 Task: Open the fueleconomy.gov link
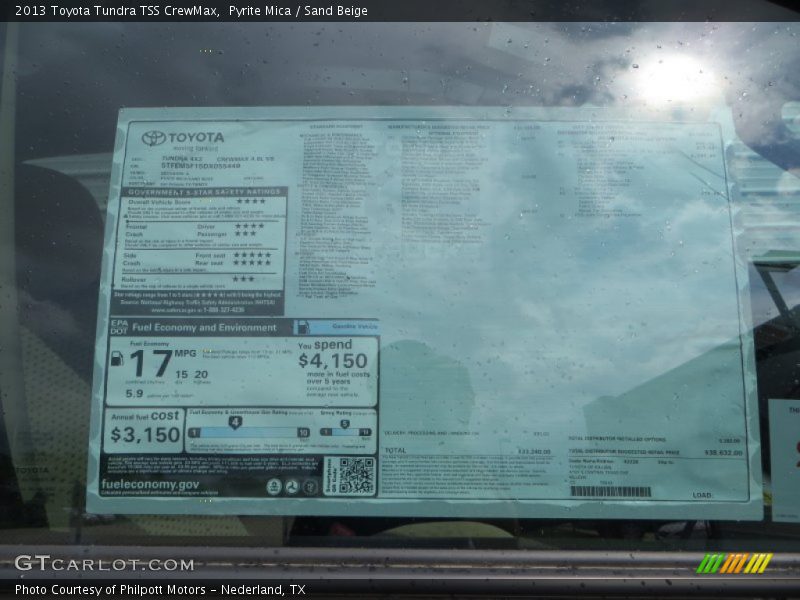click(150, 484)
